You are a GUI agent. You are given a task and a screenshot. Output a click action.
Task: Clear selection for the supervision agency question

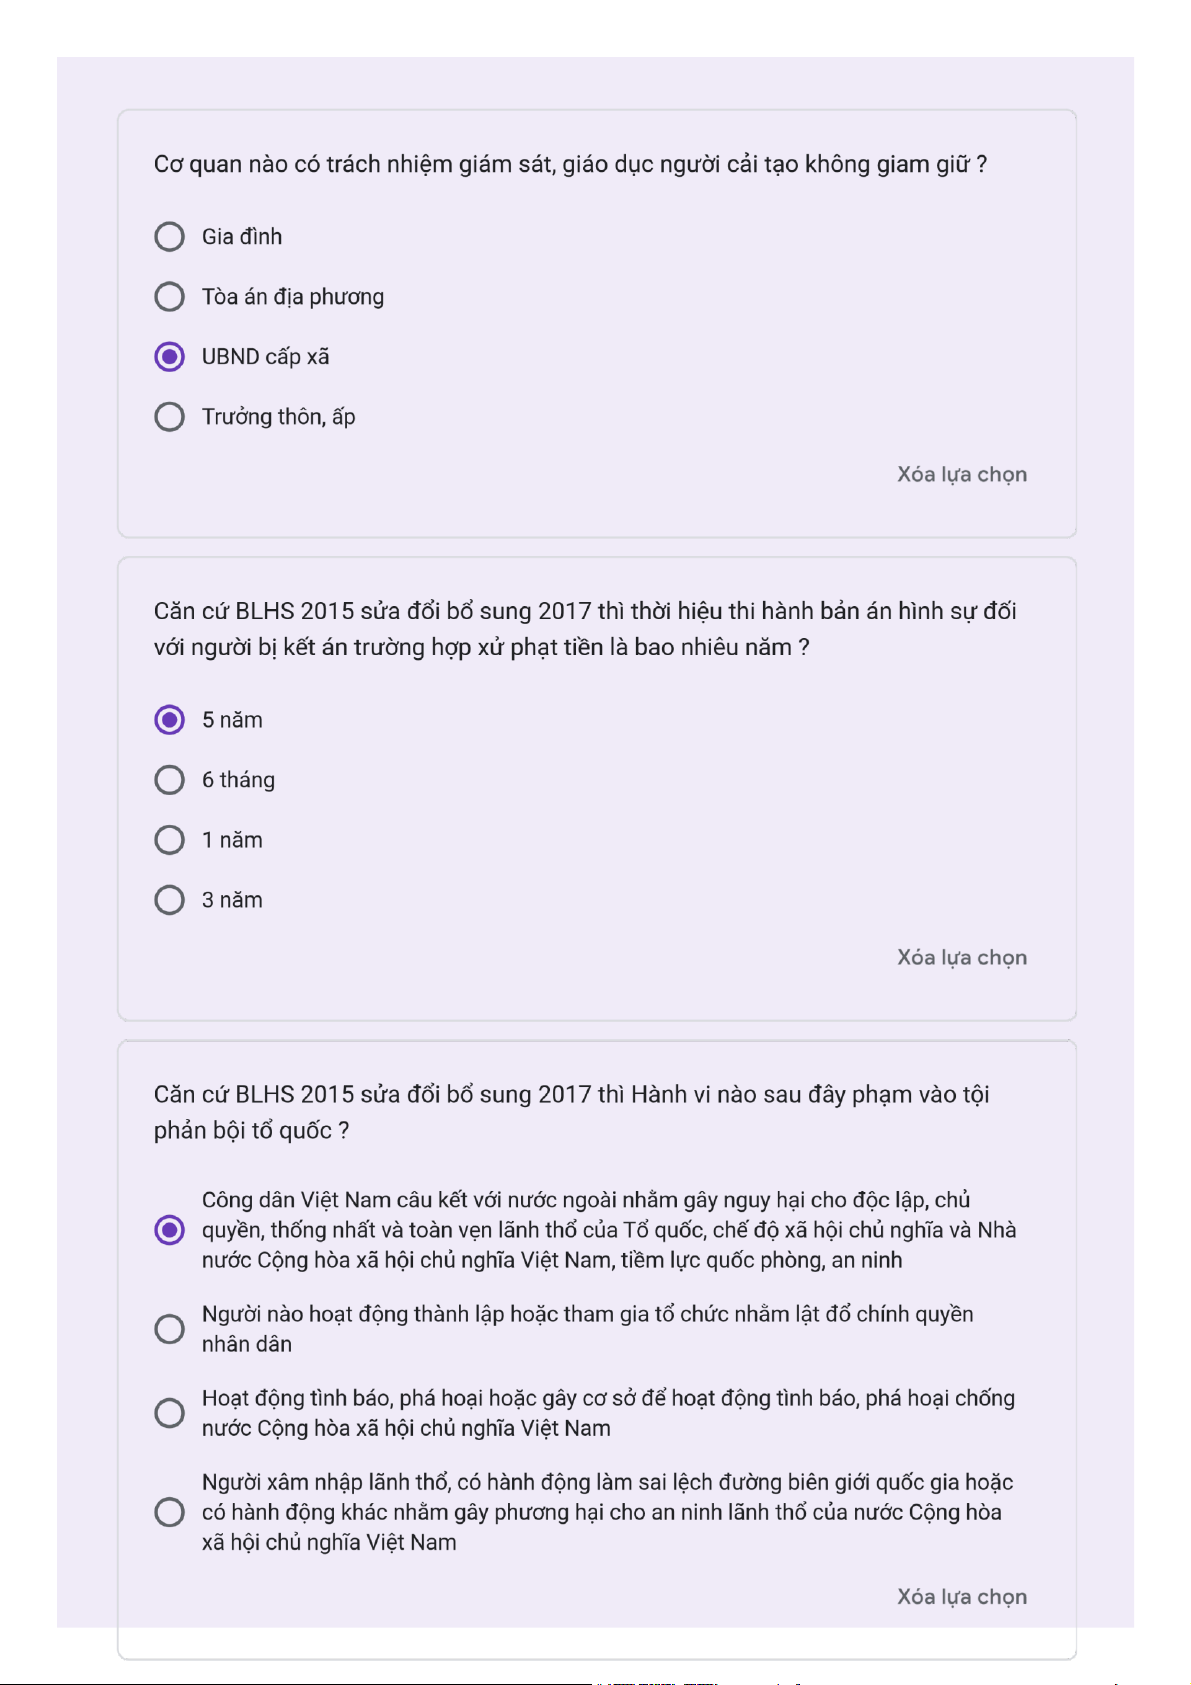click(961, 475)
